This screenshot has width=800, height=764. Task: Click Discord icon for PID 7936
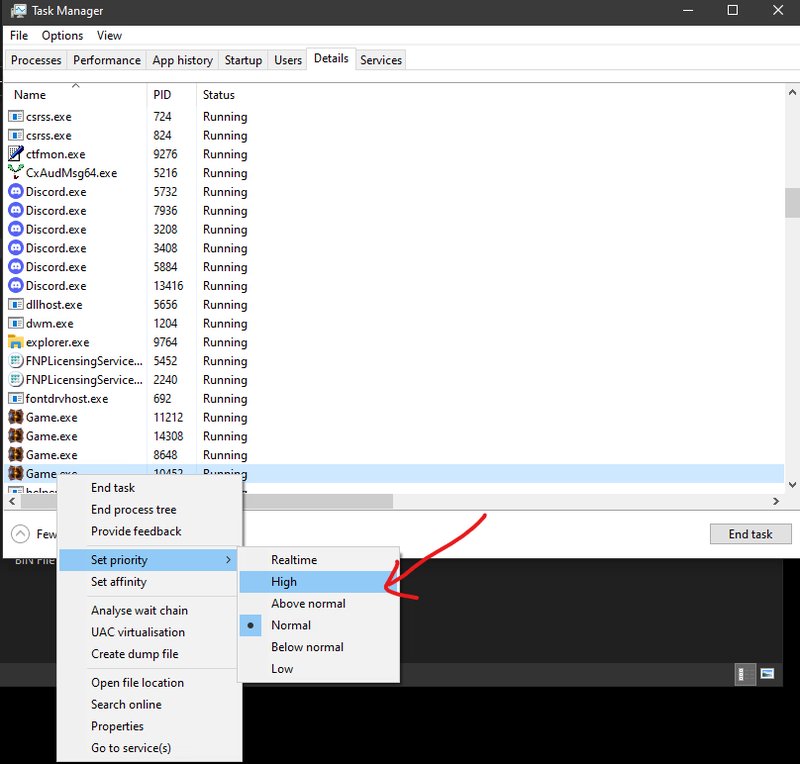click(16, 210)
